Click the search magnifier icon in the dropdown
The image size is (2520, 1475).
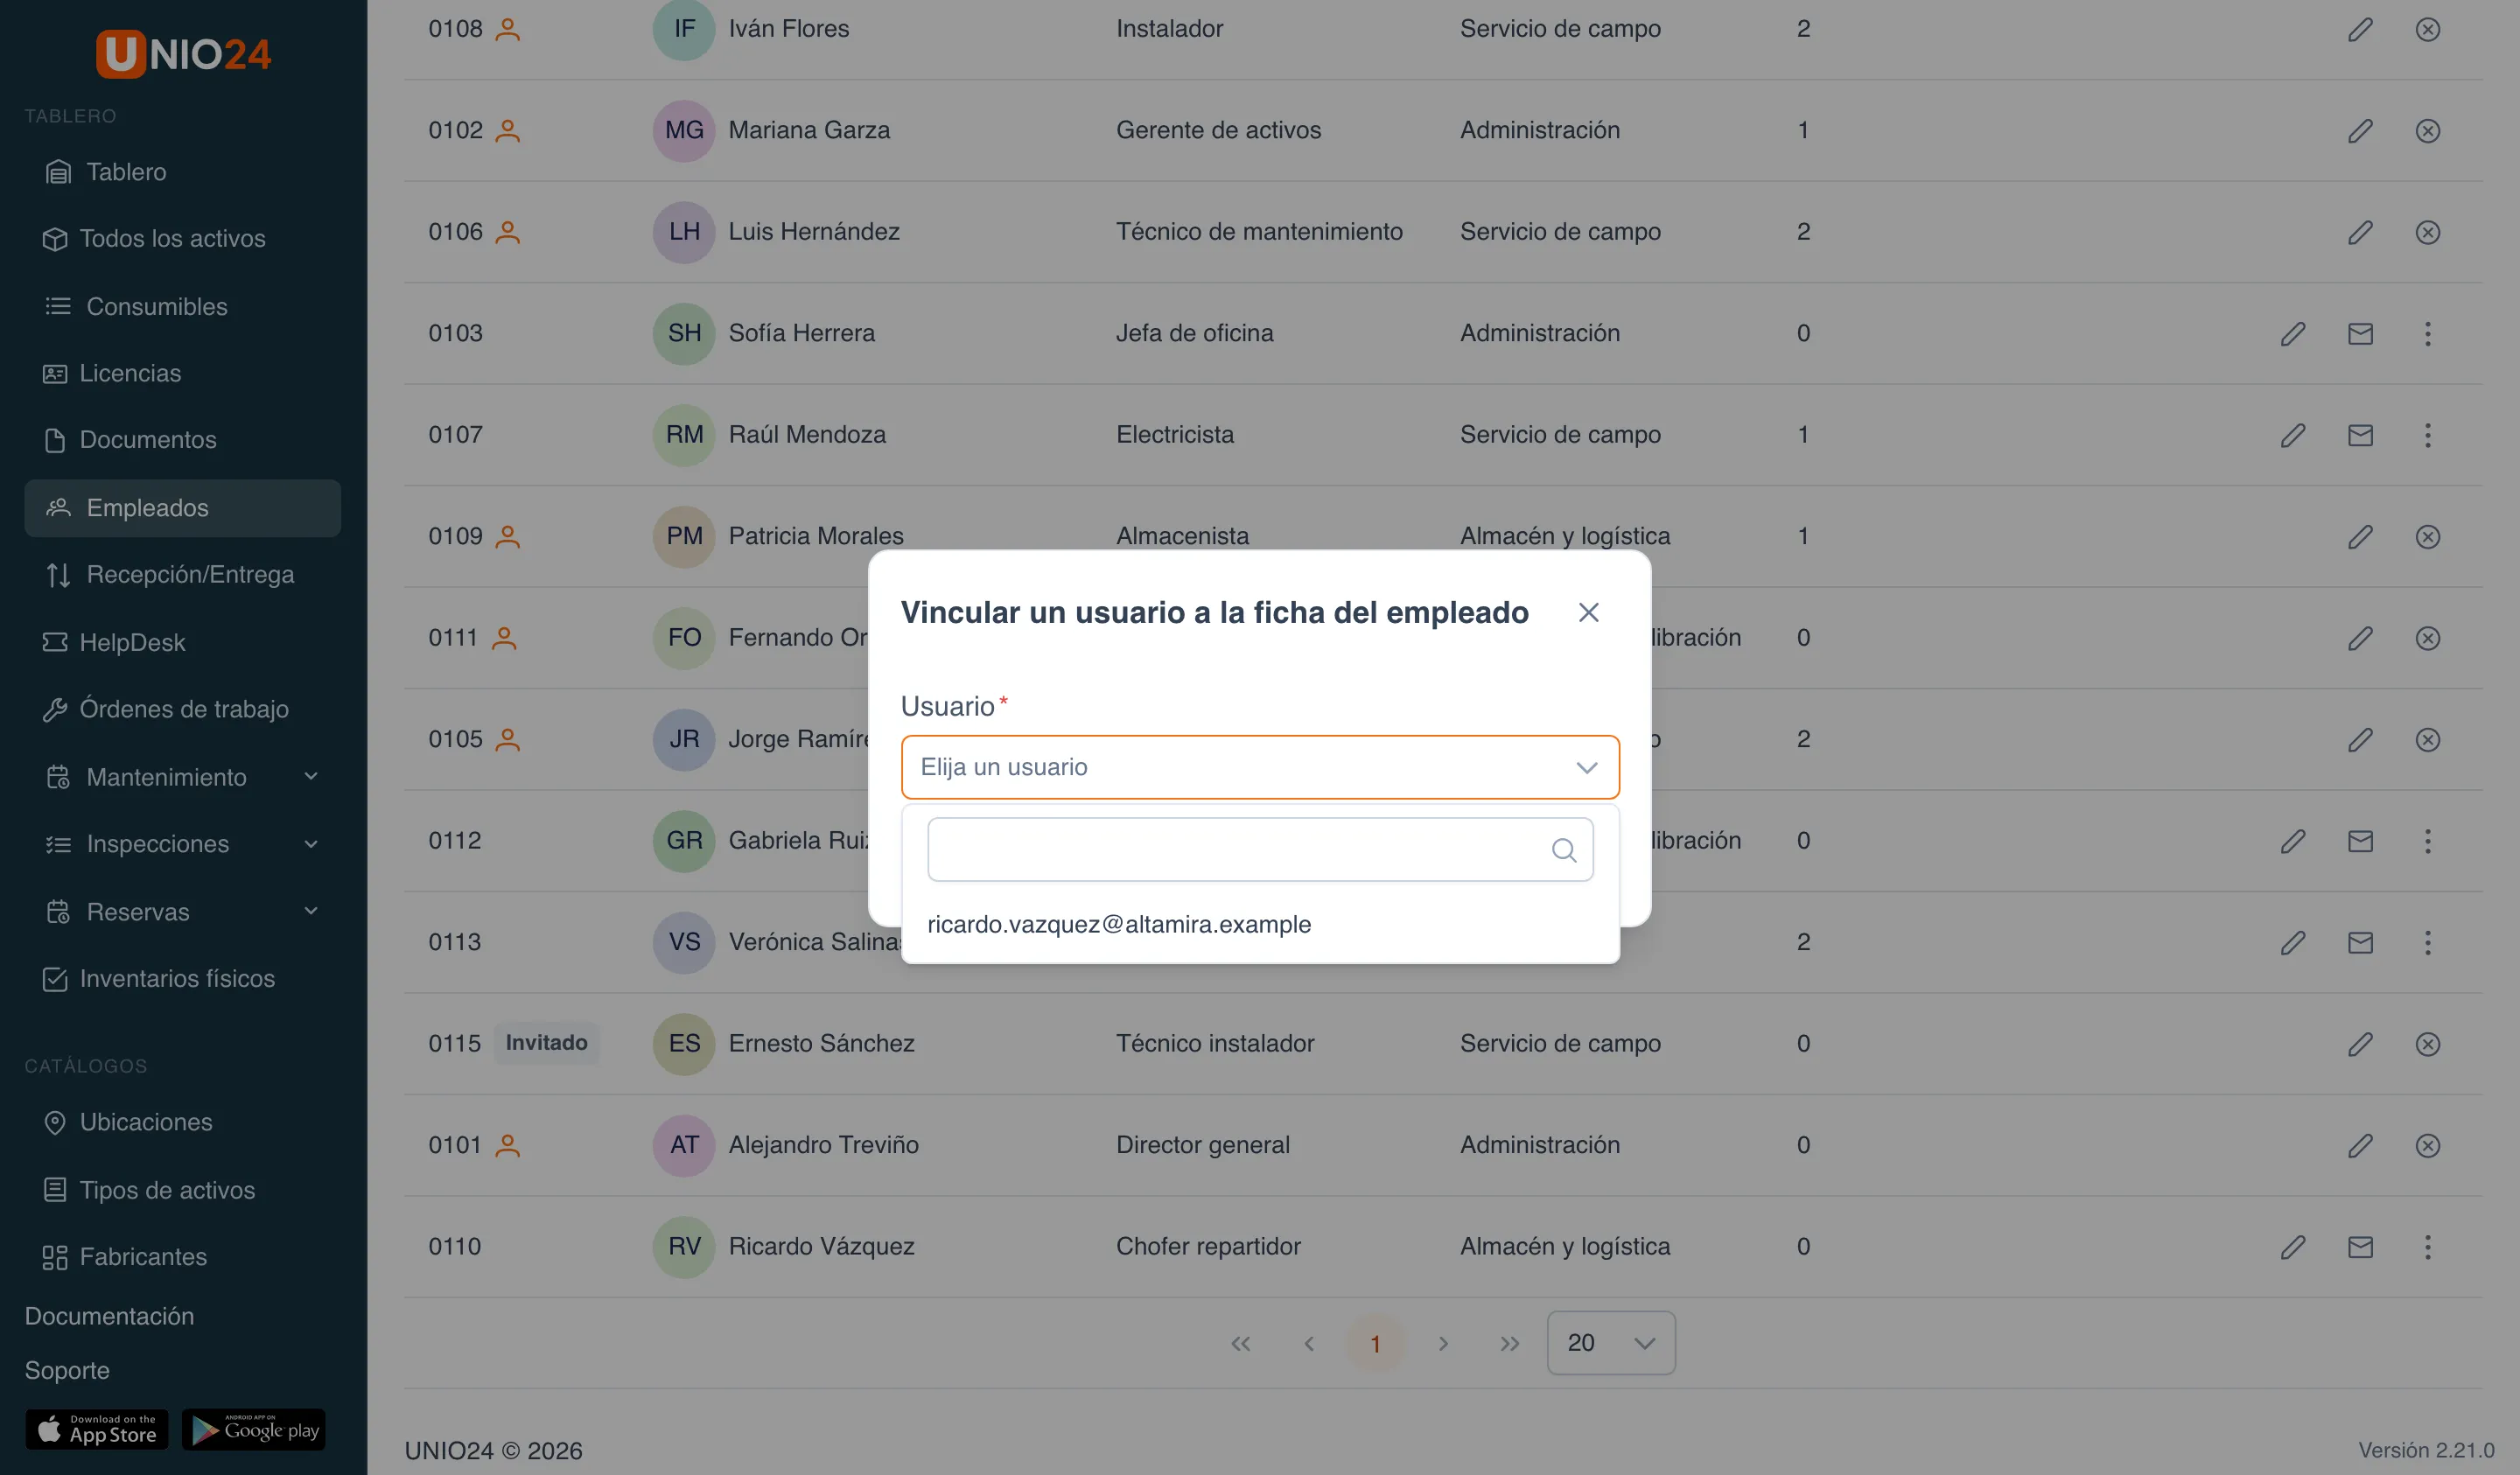[1564, 850]
